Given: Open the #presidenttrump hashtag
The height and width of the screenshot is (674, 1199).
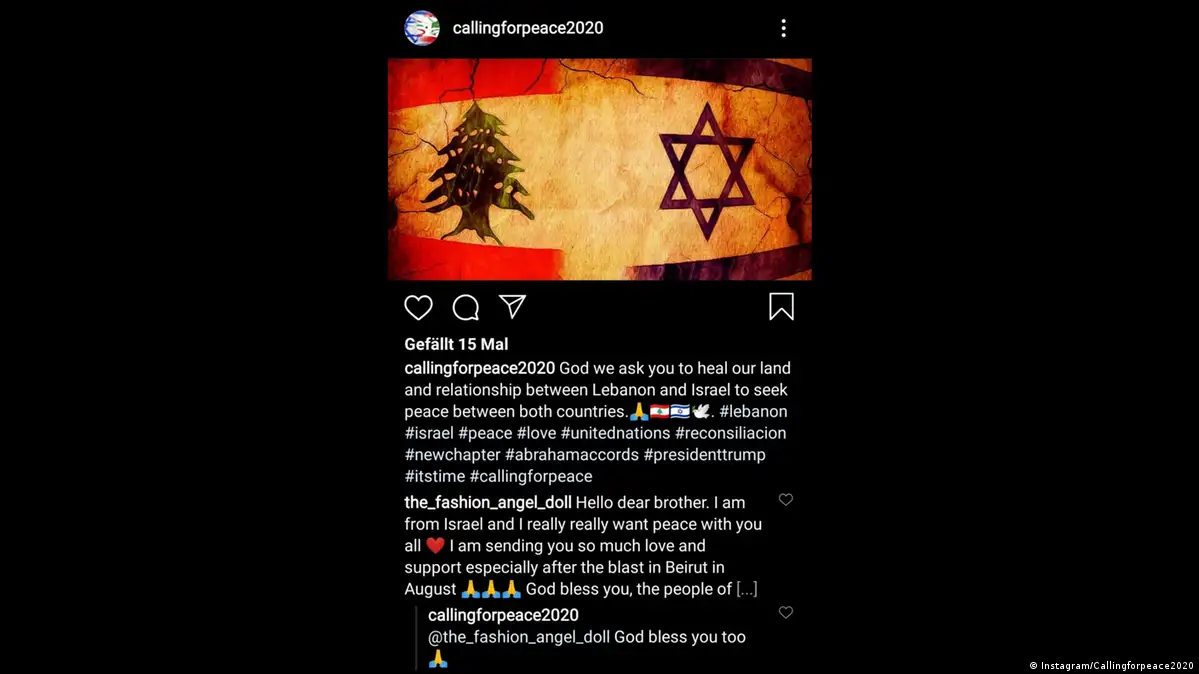Looking at the screenshot, I should point(704,454).
